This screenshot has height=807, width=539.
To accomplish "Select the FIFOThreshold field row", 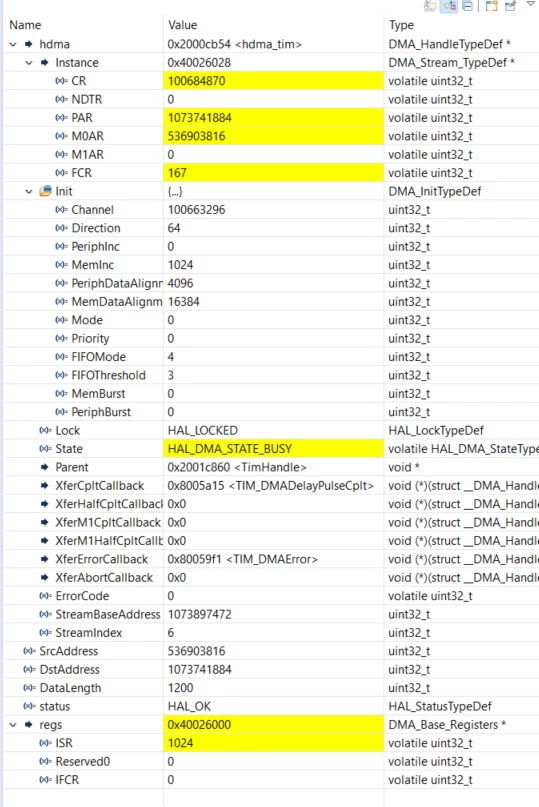I will [x=271, y=375].
